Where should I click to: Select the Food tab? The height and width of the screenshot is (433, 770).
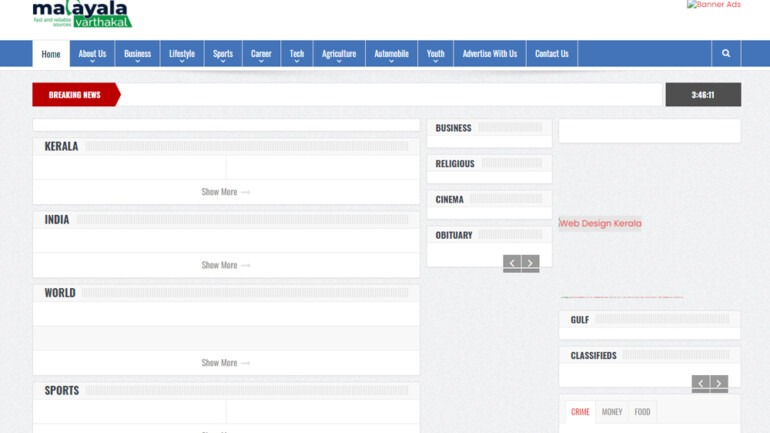(x=642, y=411)
